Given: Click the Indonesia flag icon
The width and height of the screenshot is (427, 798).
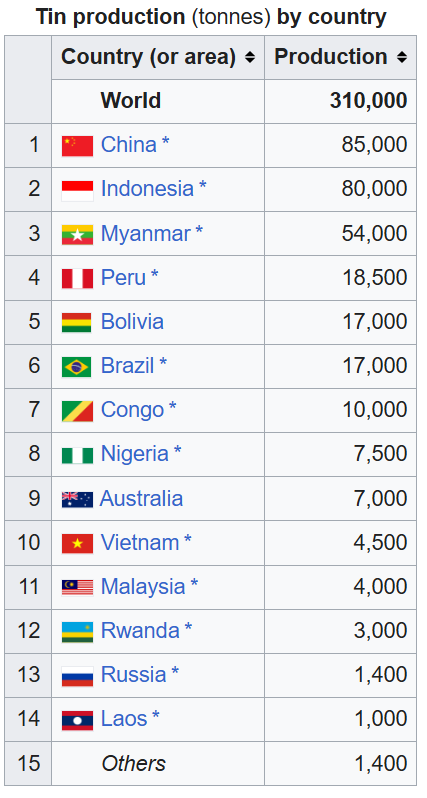Looking at the screenshot, I should coord(77,191).
